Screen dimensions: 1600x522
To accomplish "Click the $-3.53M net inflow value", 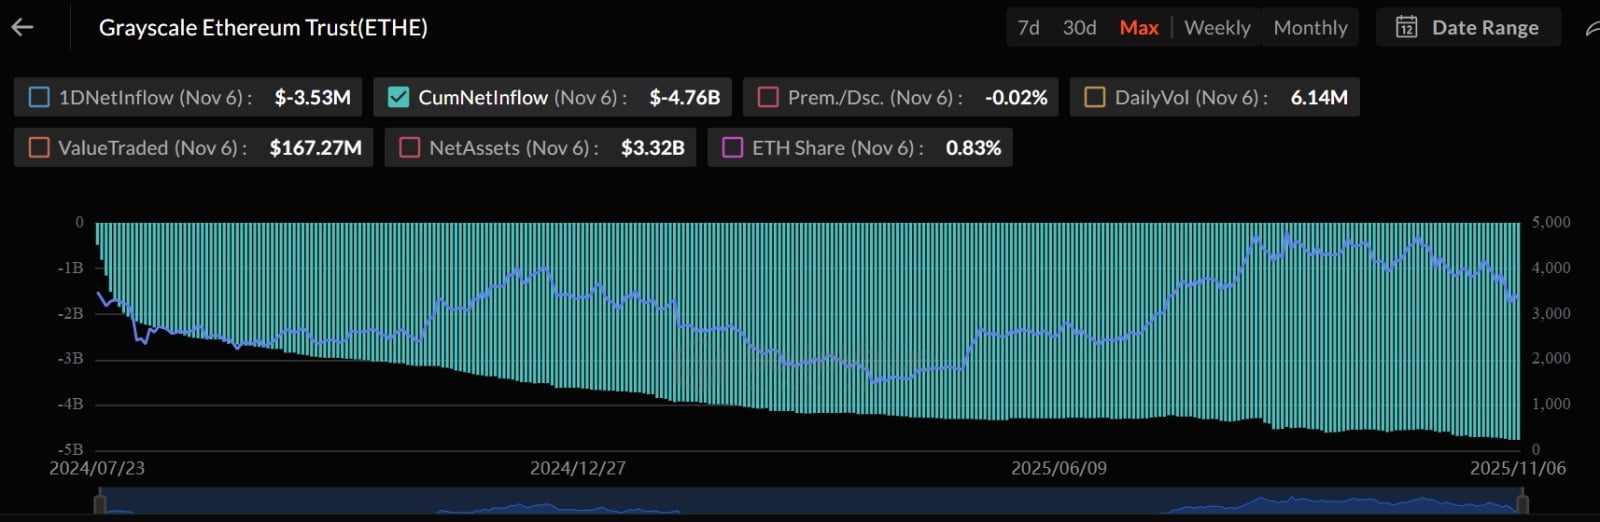I will click(312, 97).
